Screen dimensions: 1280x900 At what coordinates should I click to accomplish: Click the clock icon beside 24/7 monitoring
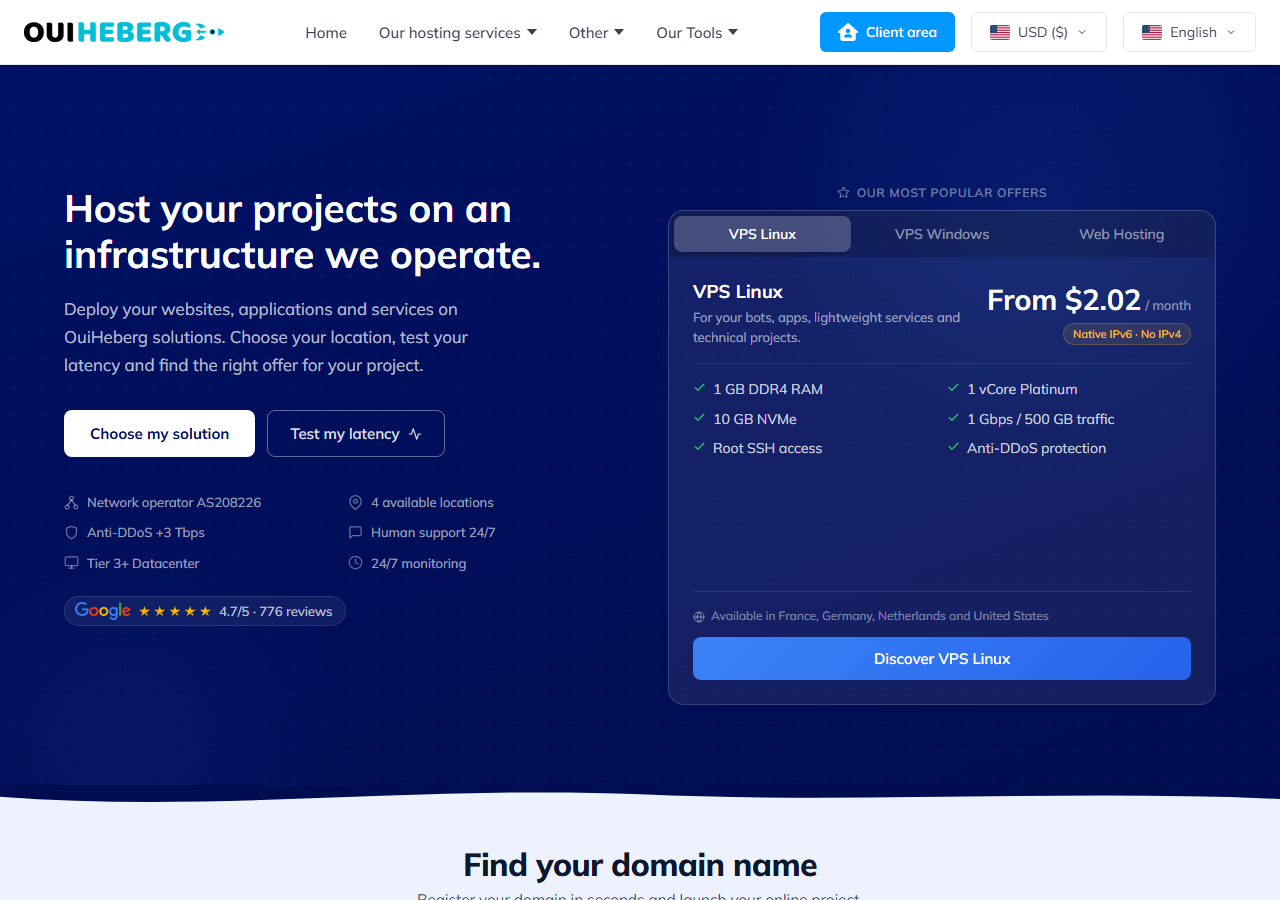[x=355, y=563]
